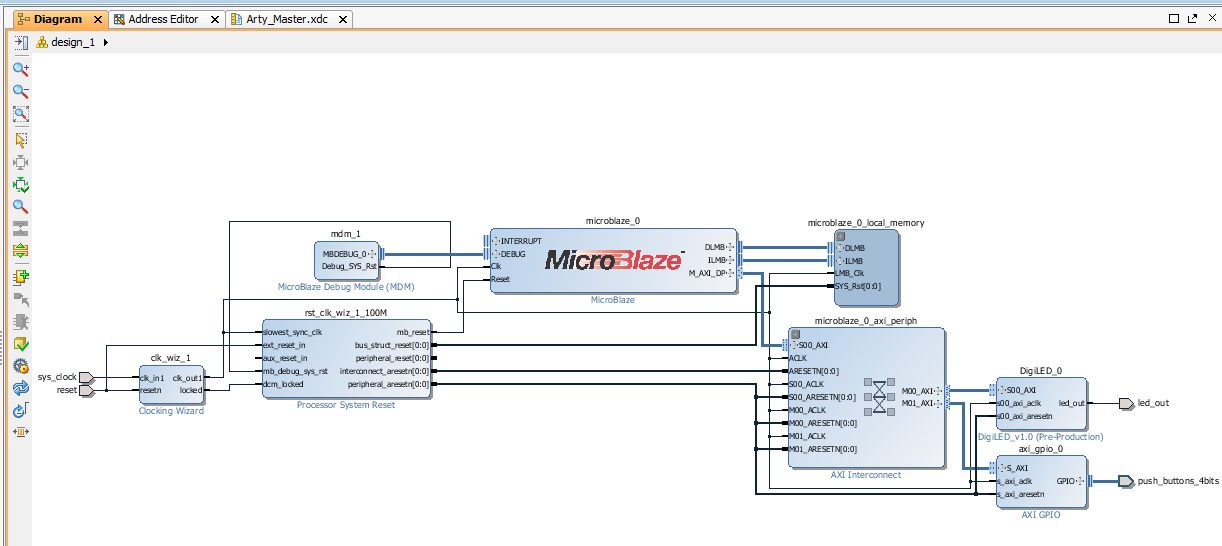Click the Zoom Fit icon

click(21, 115)
